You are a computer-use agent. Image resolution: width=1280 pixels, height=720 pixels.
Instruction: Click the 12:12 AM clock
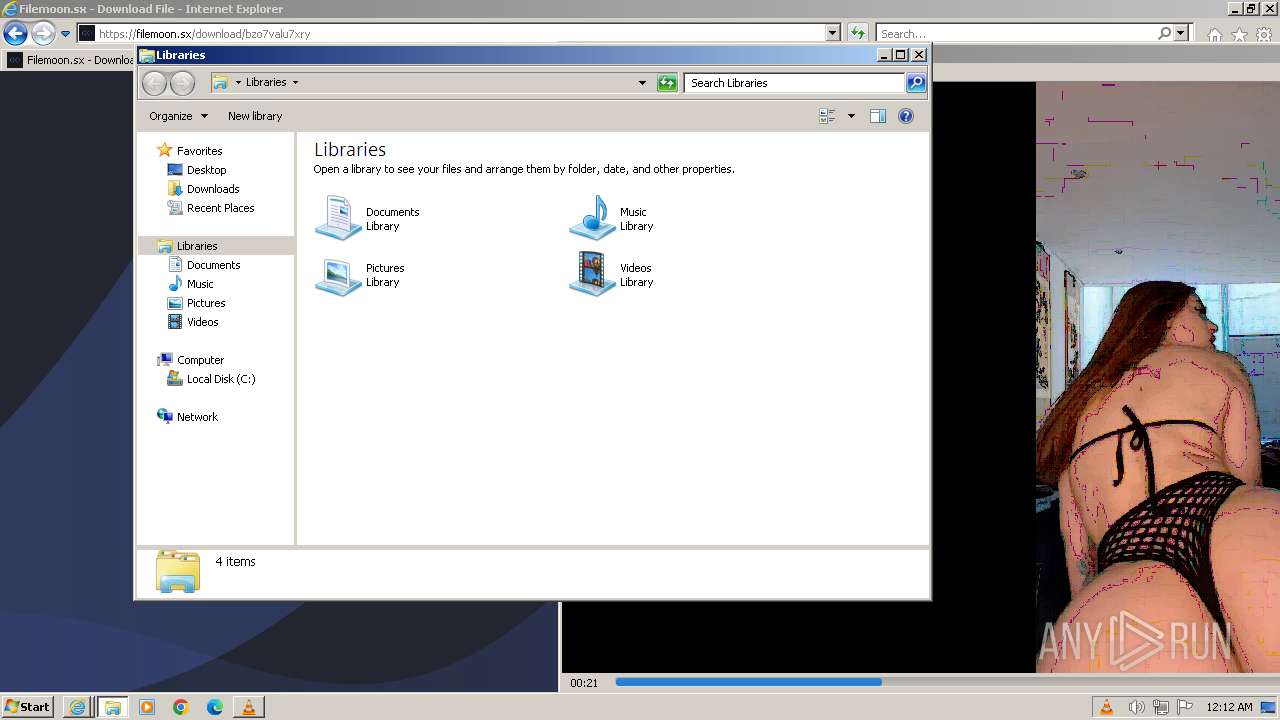coord(1229,707)
